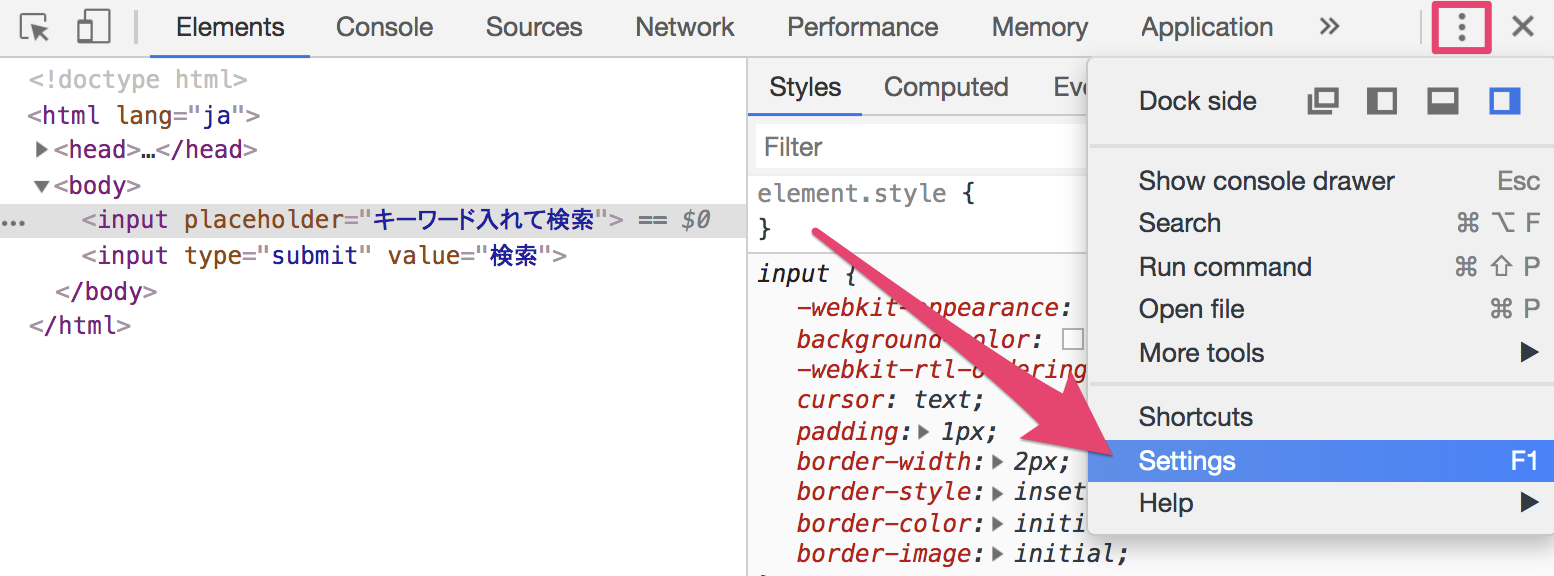Toggle the device toolbar icon
This screenshot has width=1554, height=576.
point(93,28)
